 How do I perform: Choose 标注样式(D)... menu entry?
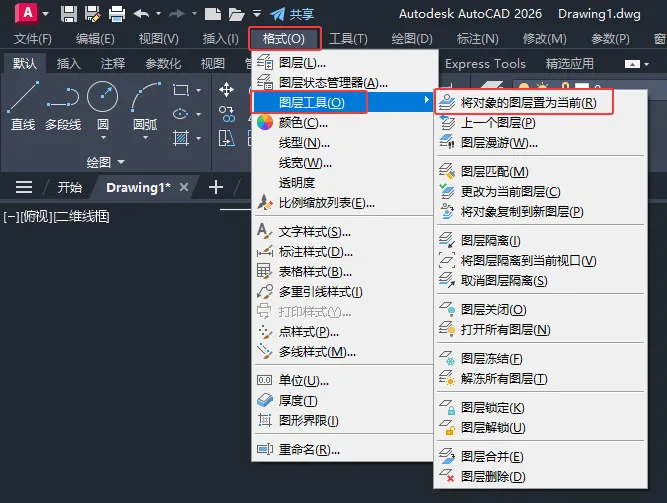343,252
